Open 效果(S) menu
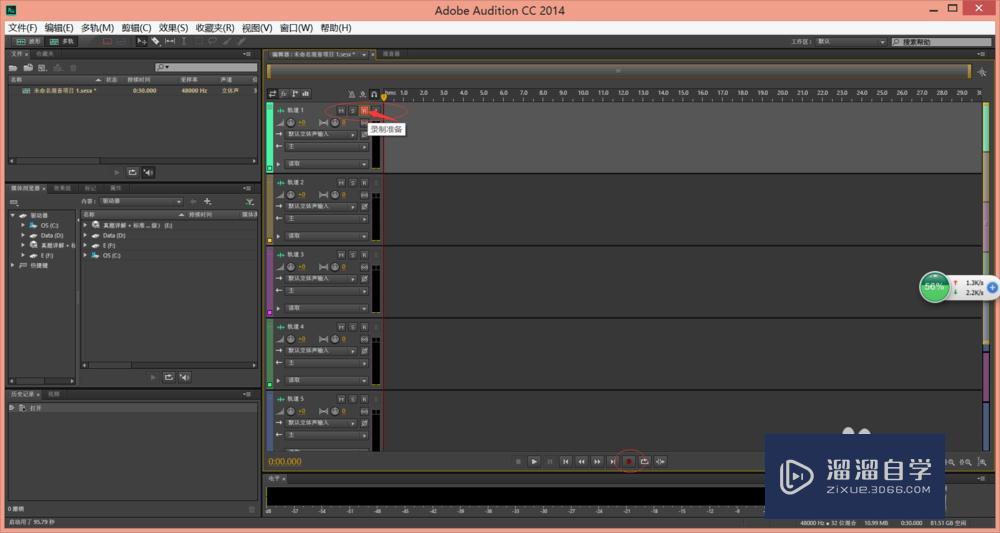Image resolution: width=1000 pixels, height=533 pixels. [x=173, y=28]
